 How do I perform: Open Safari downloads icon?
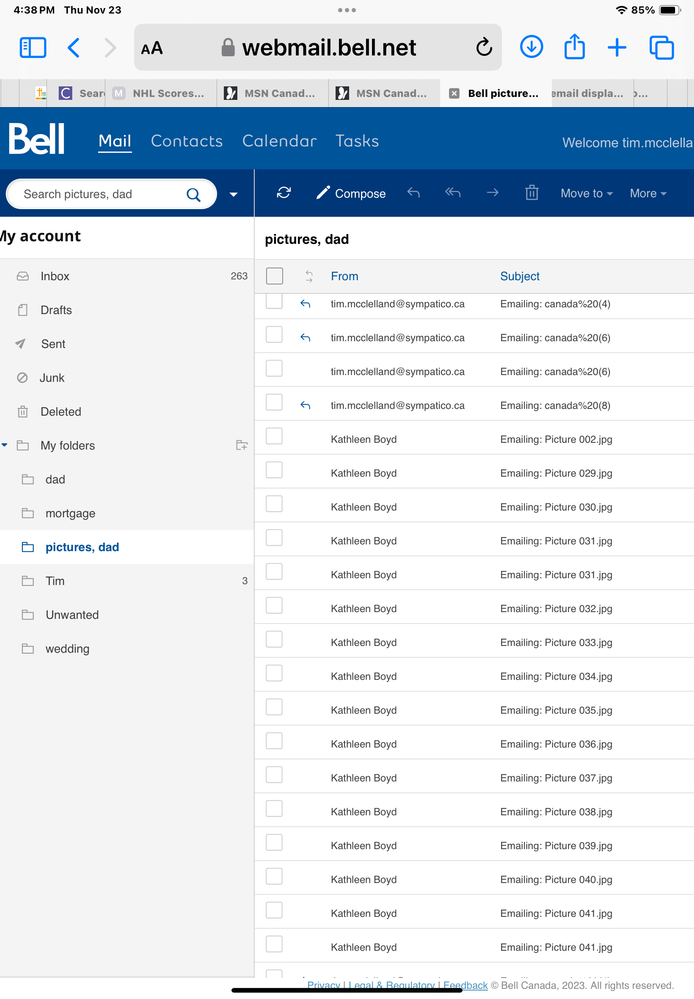531,47
